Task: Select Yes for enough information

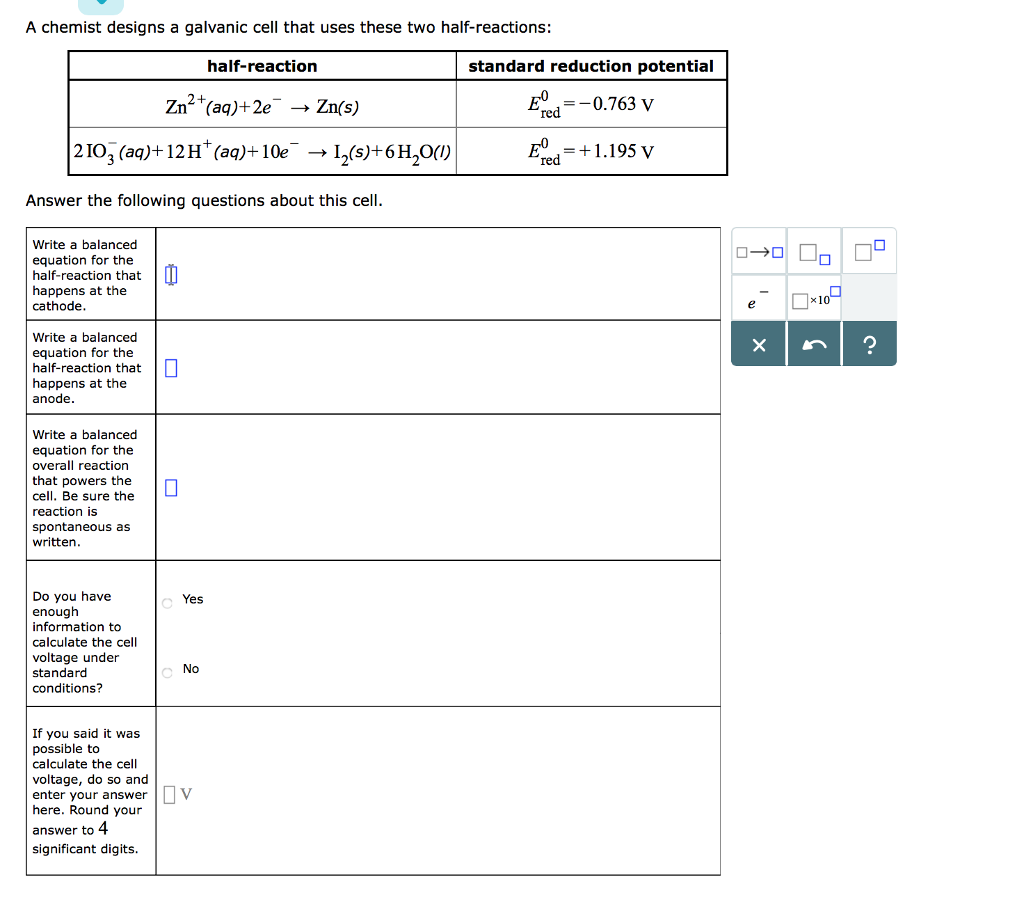Action: click(x=167, y=603)
